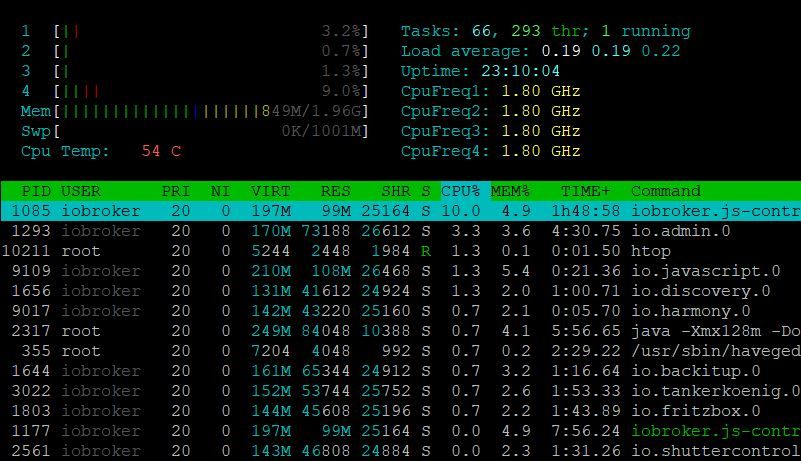801x461 pixels.
Task: Select the io.admin.0 process row
Action: pyautogui.click(x=400, y=231)
